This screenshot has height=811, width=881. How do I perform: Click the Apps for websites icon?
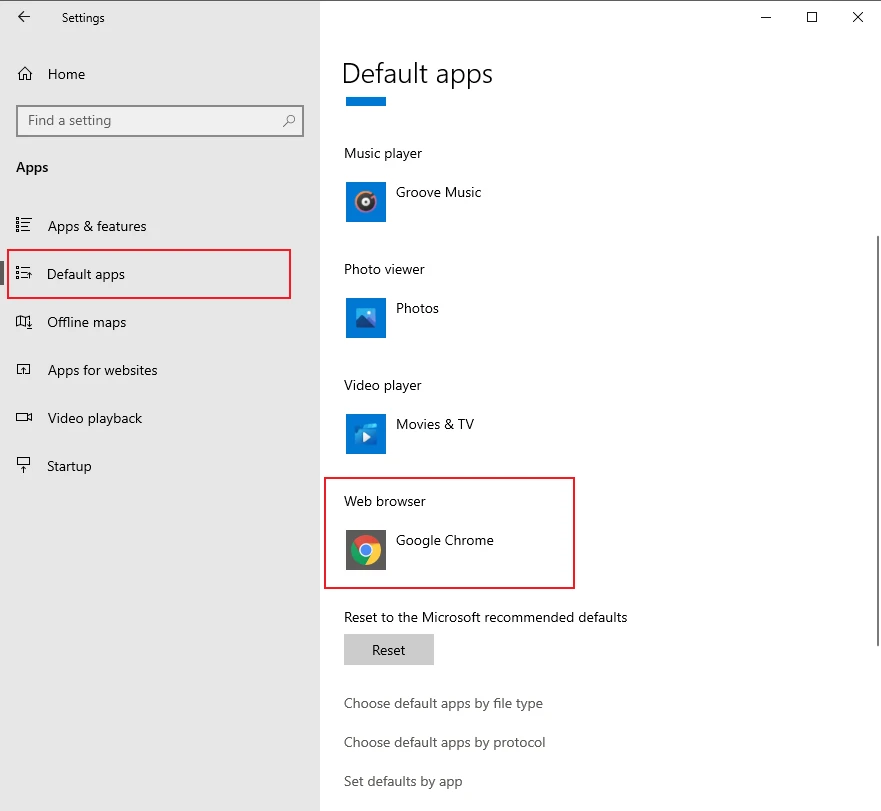[x=24, y=369]
